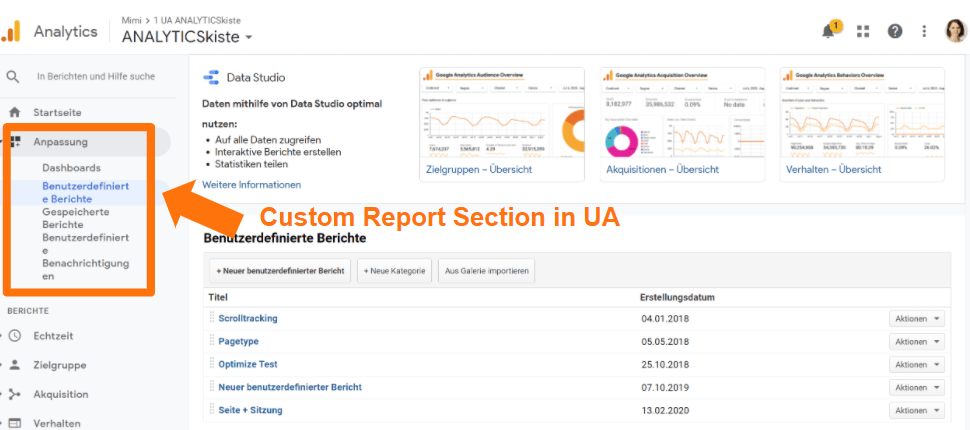This screenshot has width=970, height=430.
Task: Open Benutzerdefinierte Benachrichtigungen in sidebar
Action: [x=85, y=257]
